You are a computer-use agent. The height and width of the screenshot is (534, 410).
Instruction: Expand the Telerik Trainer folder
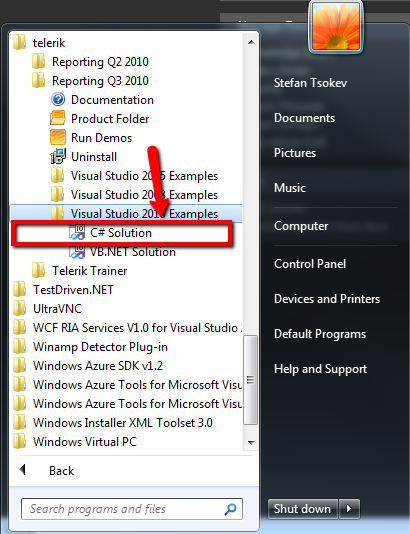pos(79,271)
